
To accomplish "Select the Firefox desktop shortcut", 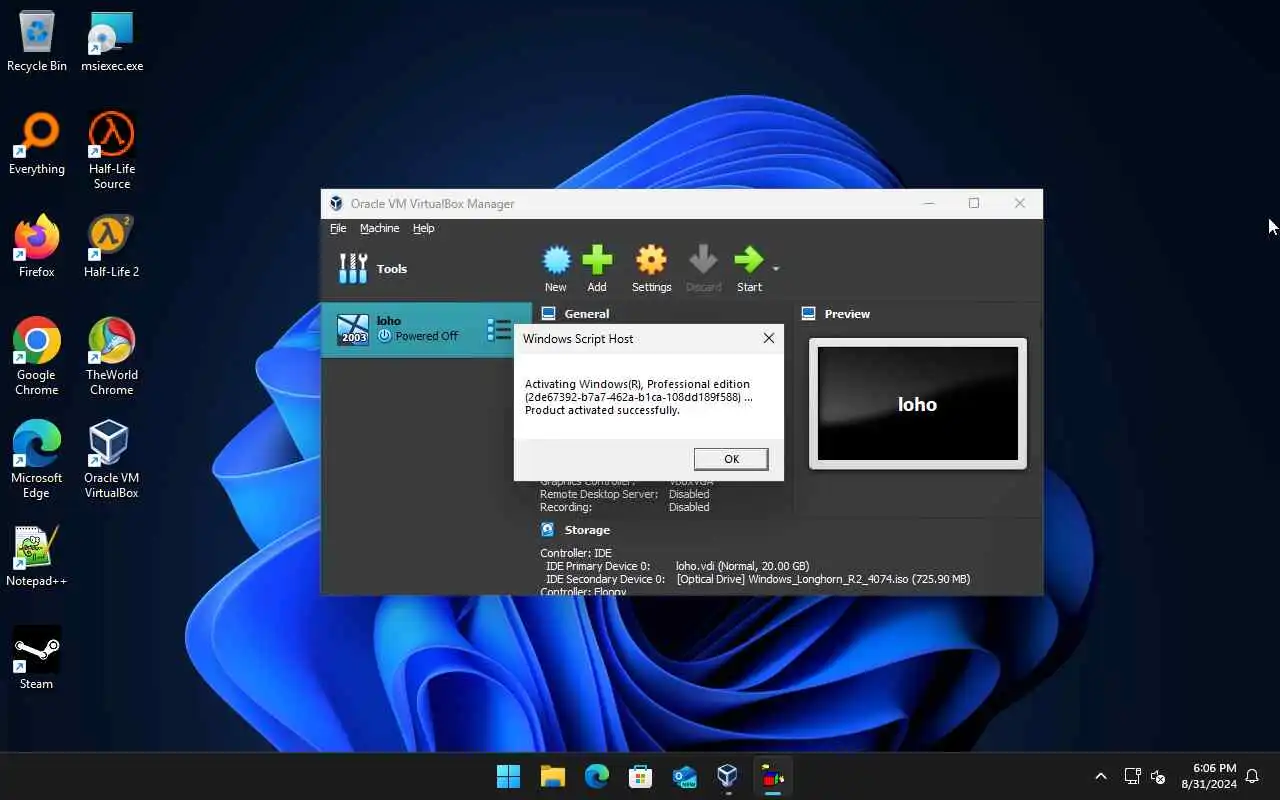I will (x=37, y=247).
